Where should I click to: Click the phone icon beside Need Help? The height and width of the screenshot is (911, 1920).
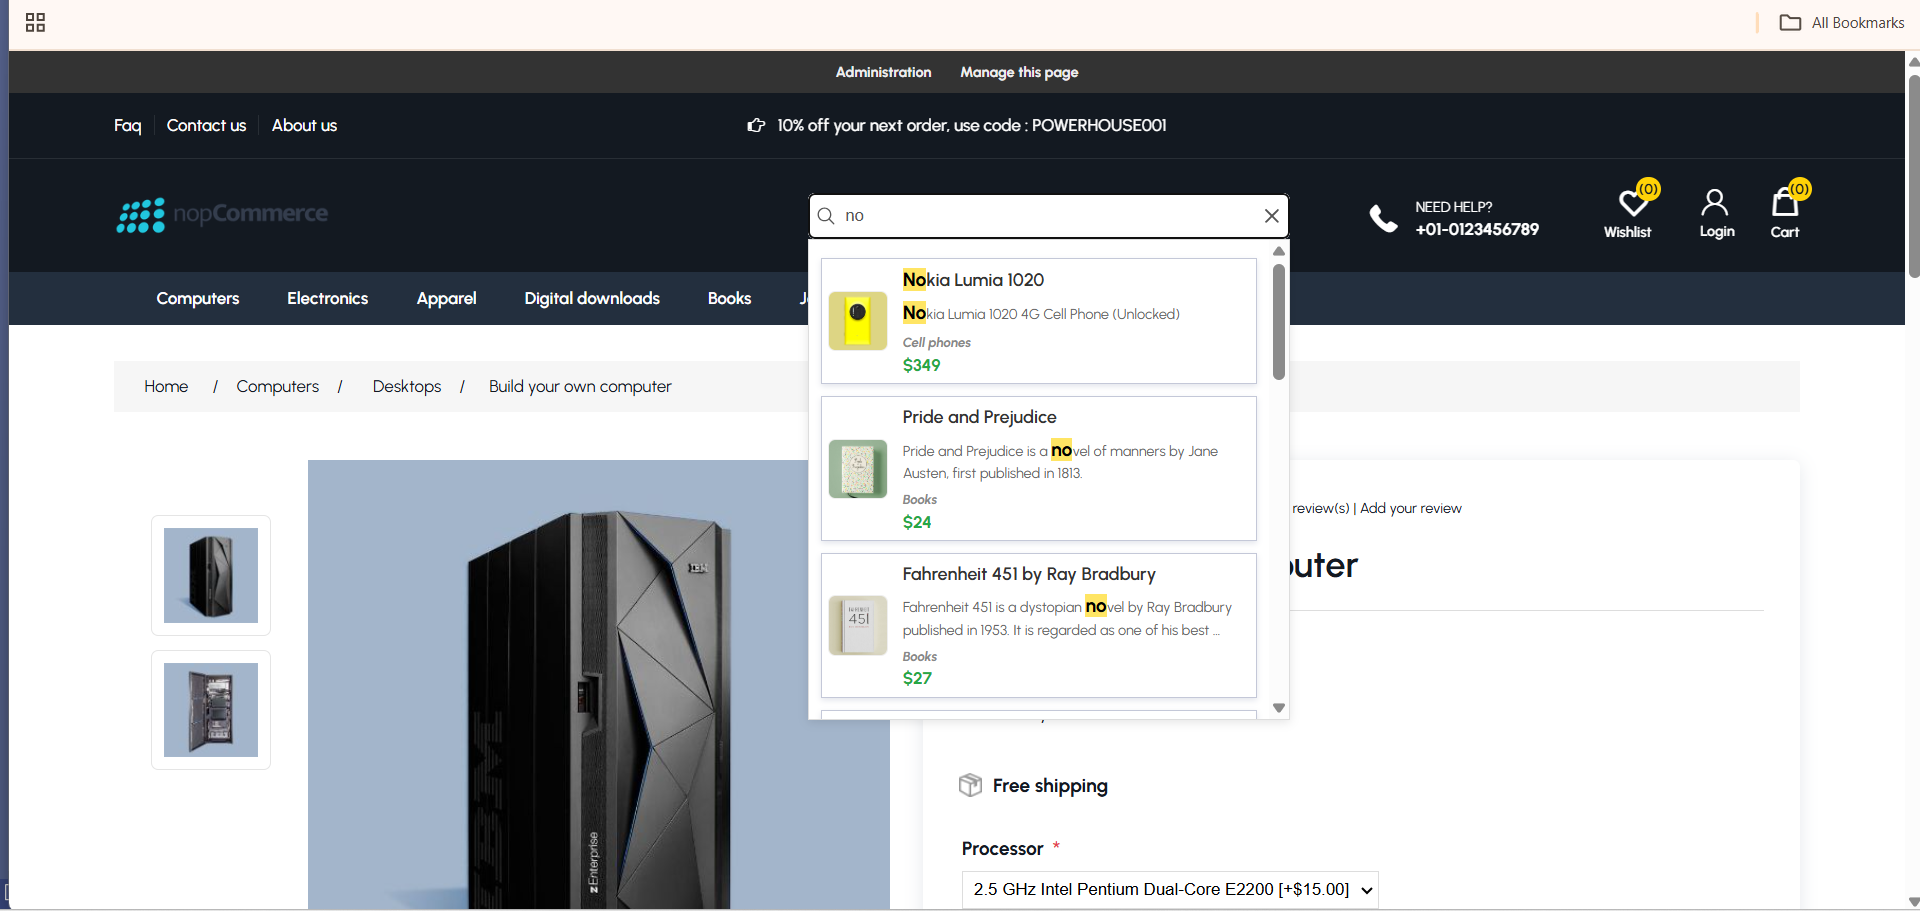[1383, 218]
